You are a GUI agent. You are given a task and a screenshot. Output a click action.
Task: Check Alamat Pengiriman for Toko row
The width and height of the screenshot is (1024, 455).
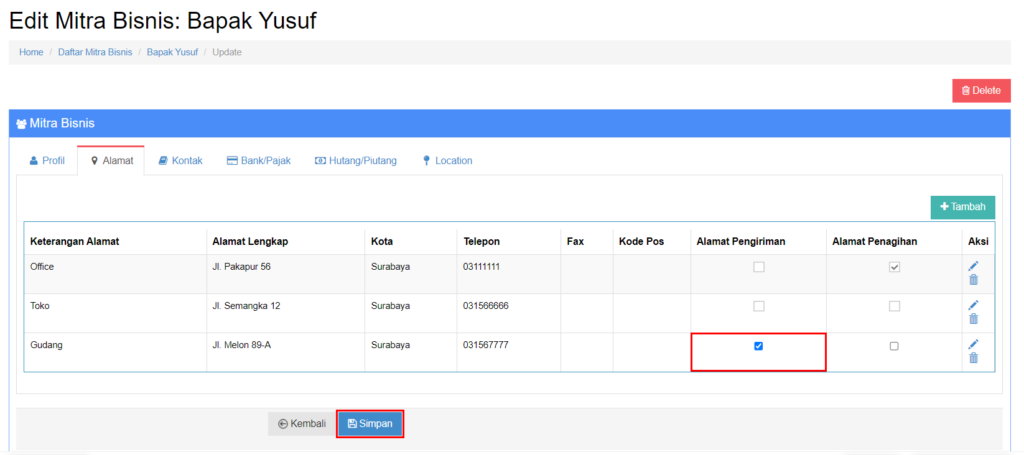tap(758, 306)
